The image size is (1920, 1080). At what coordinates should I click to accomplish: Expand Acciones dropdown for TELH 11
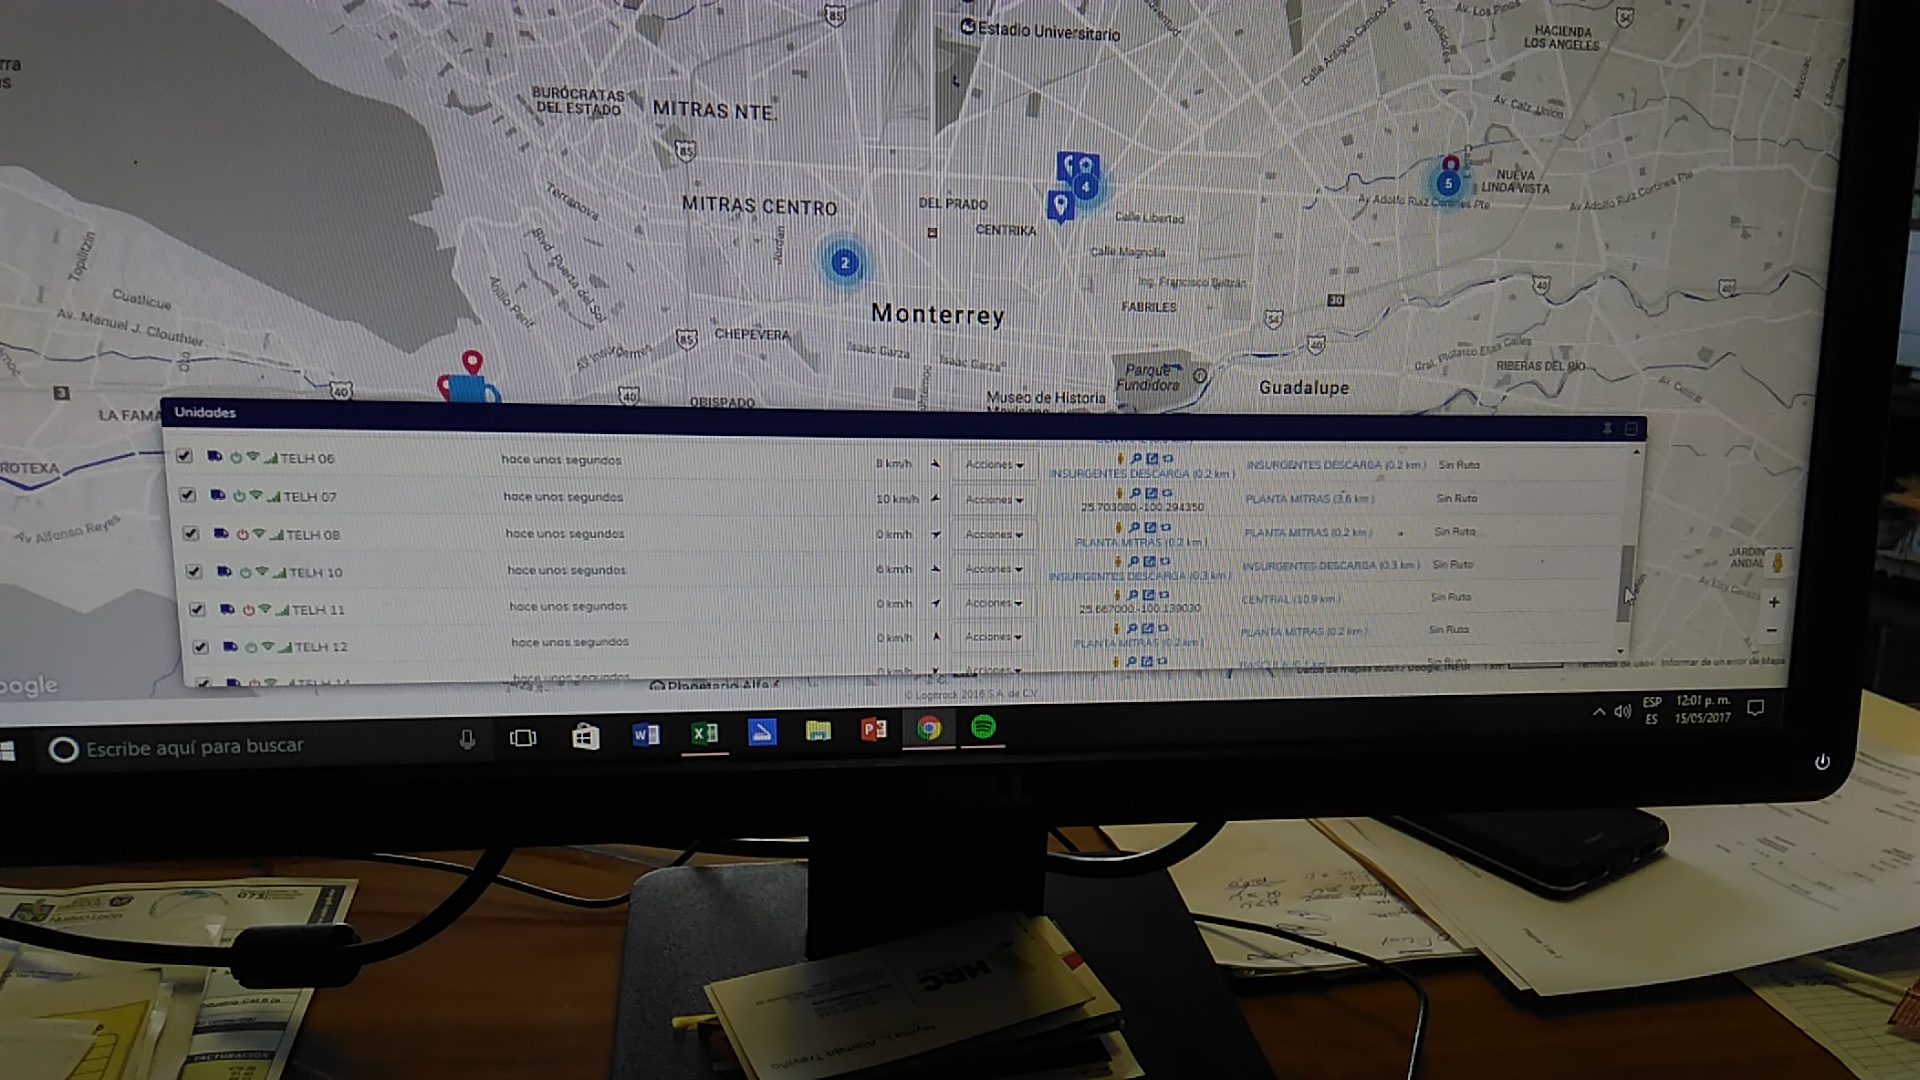pyautogui.click(x=993, y=603)
